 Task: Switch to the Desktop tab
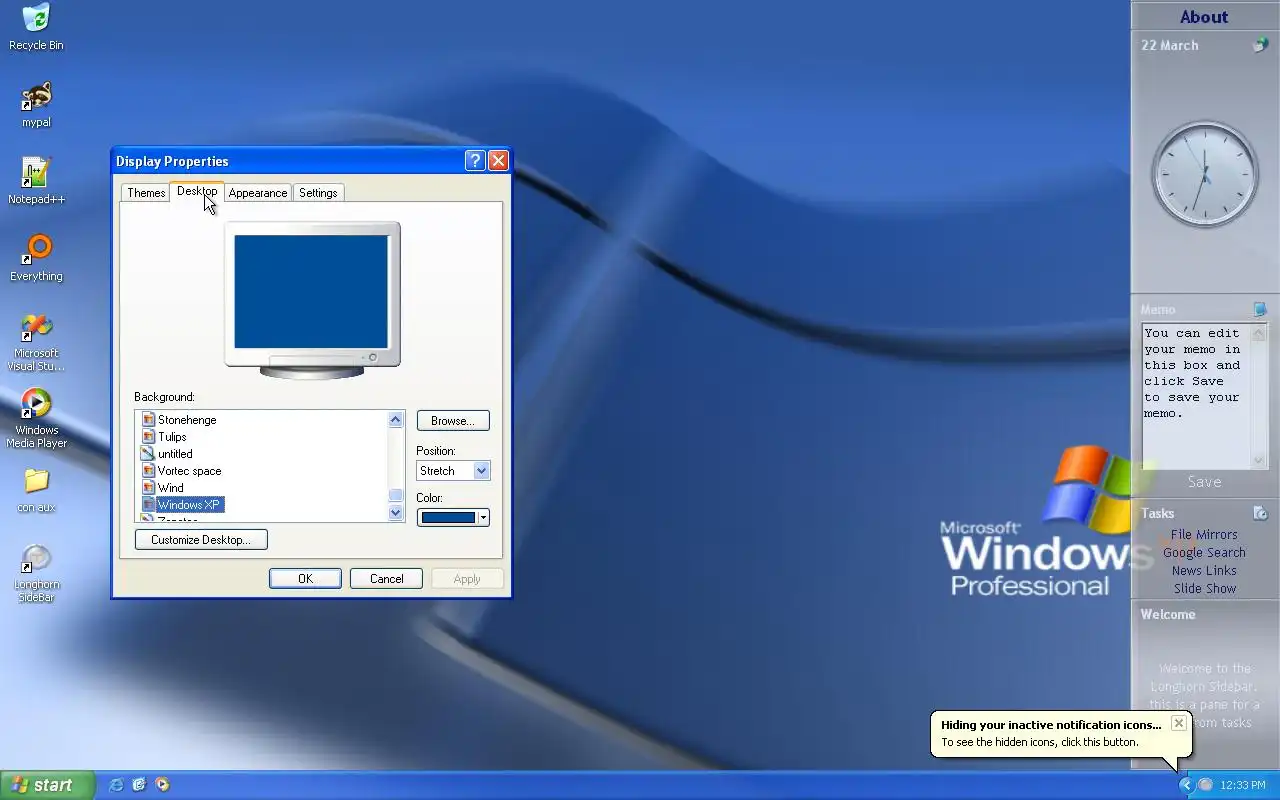(x=197, y=191)
